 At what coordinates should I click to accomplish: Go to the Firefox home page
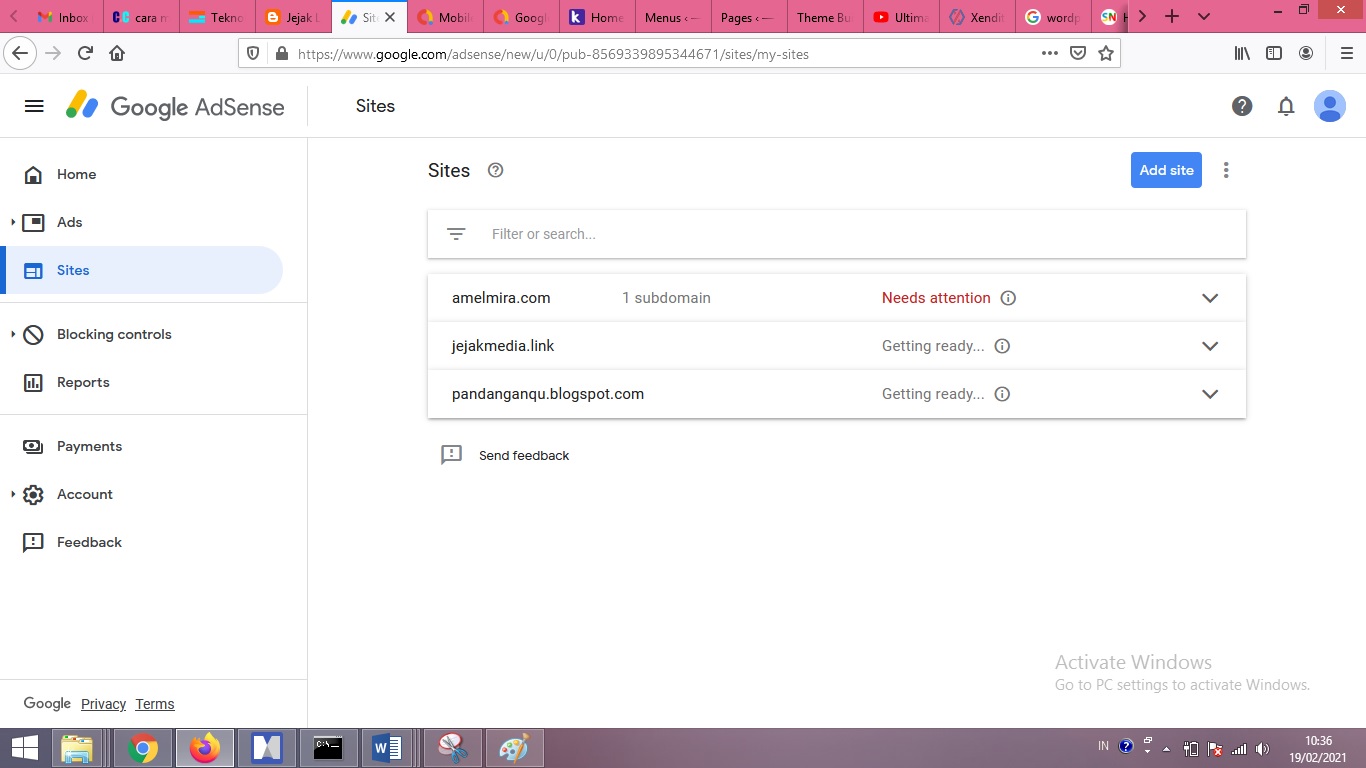[x=117, y=53]
